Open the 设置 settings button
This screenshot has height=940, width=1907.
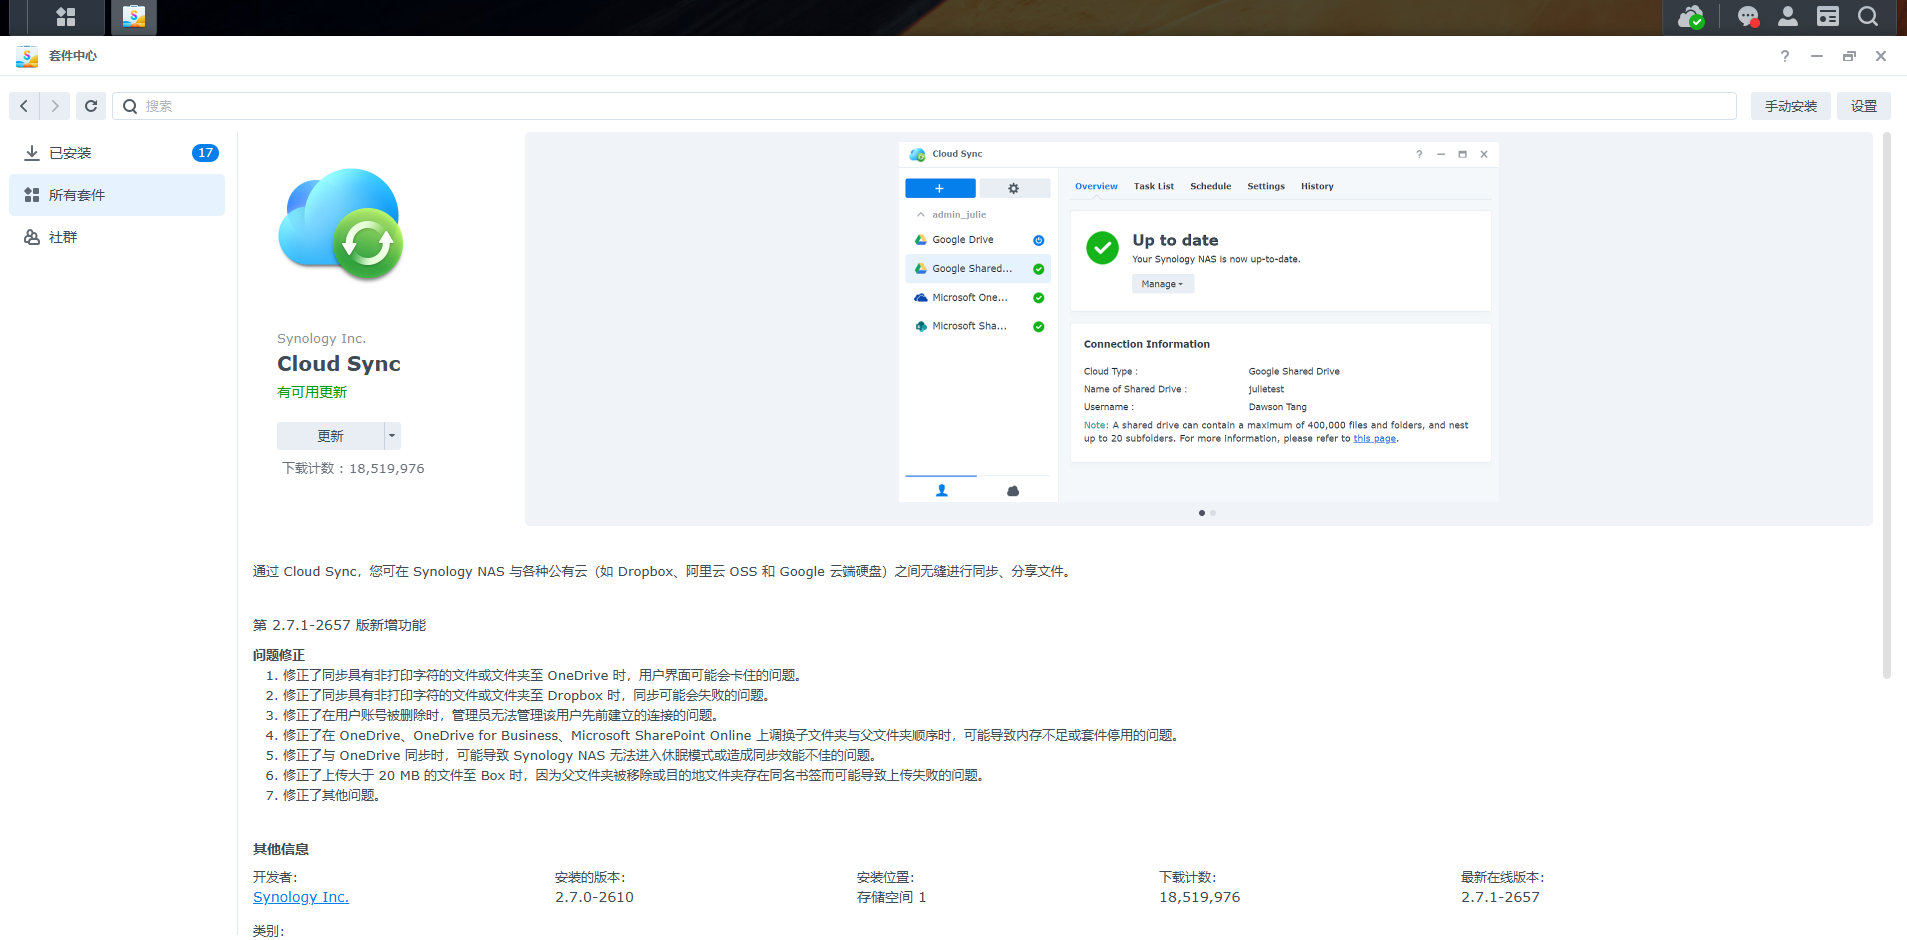pyautogui.click(x=1863, y=106)
